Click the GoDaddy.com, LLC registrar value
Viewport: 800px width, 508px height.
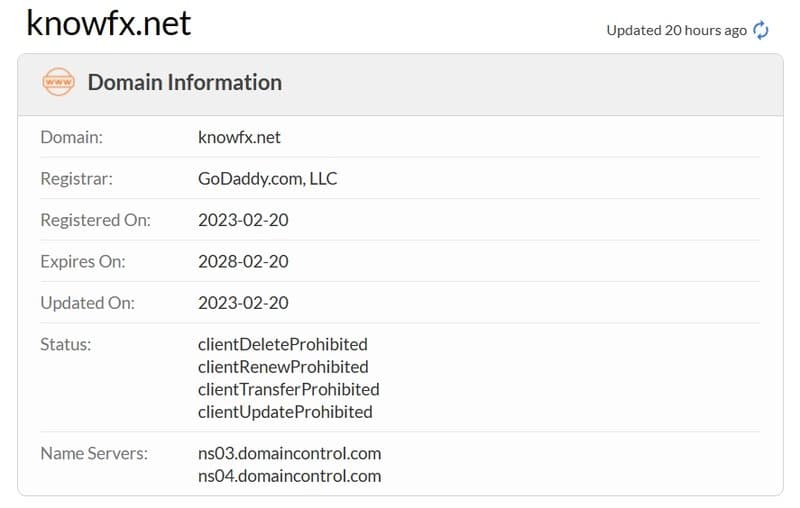(x=267, y=179)
